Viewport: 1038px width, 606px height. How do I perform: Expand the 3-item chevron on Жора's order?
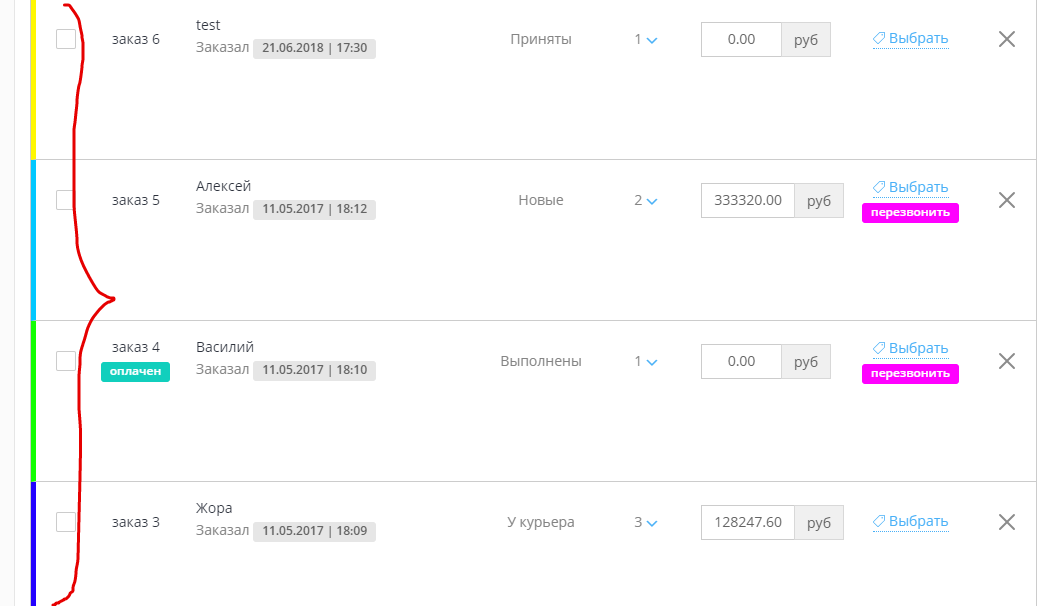point(646,523)
